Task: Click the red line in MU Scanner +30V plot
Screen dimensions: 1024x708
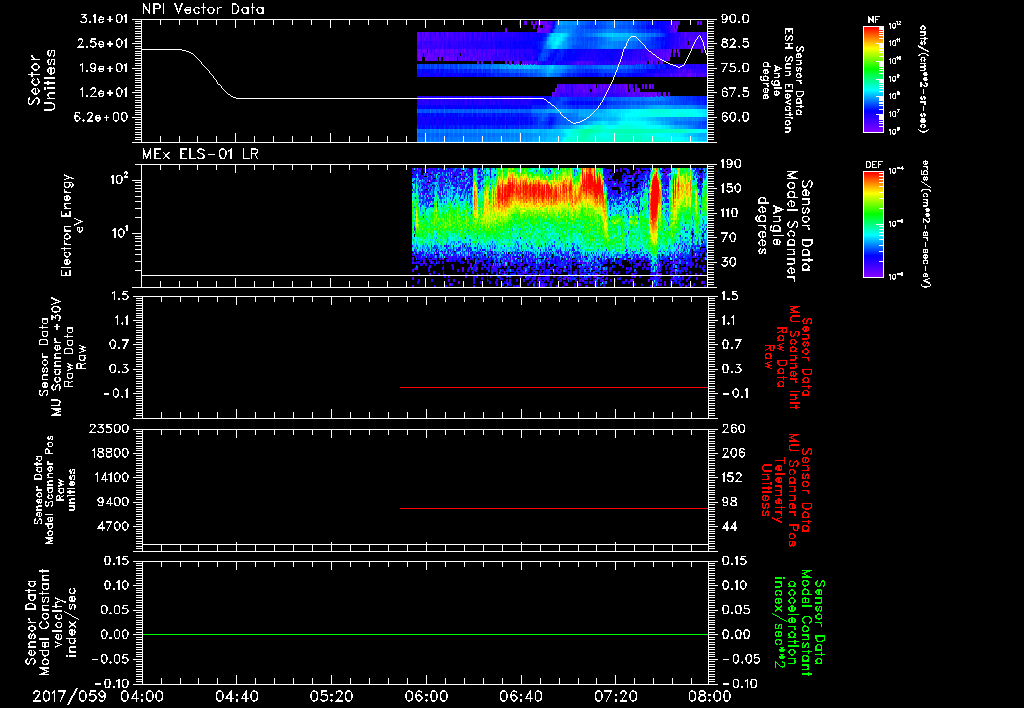Action: point(554,387)
